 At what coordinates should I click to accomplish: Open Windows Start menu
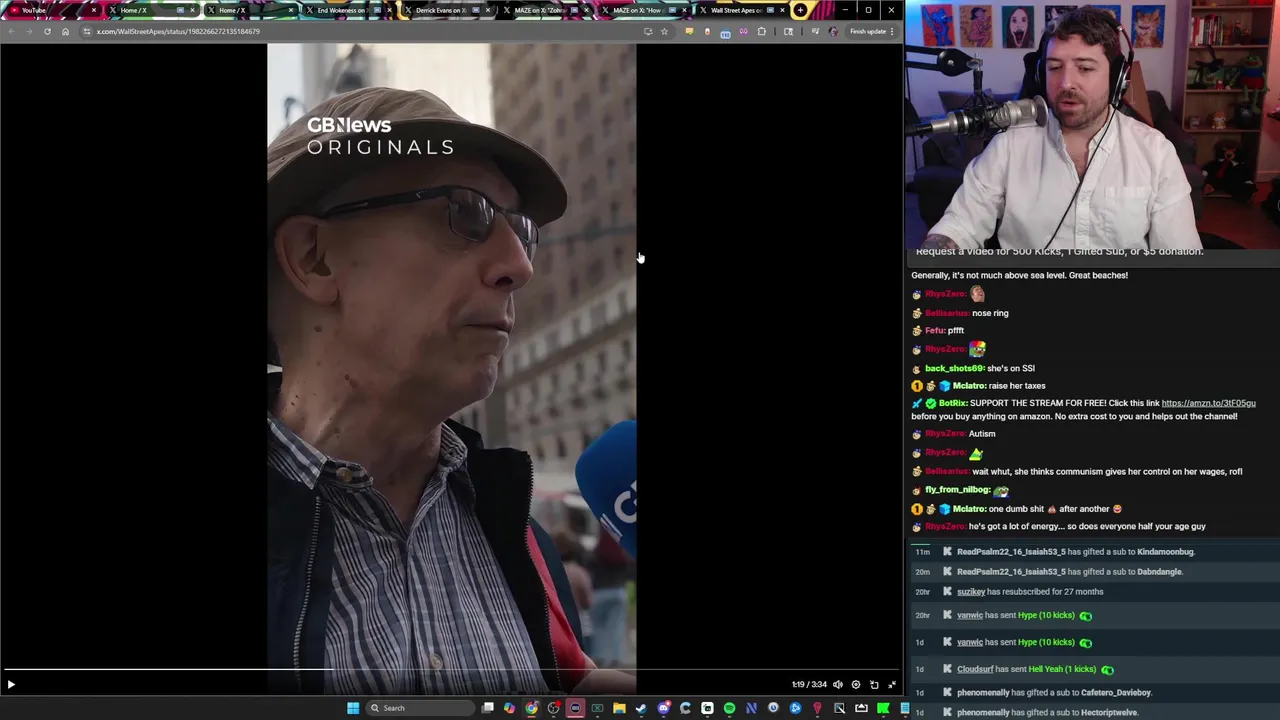pyautogui.click(x=353, y=708)
